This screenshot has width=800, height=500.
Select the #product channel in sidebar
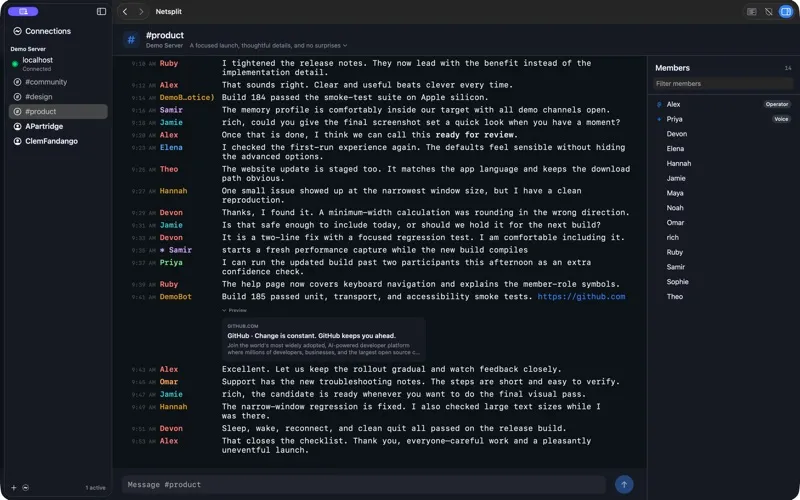tap(58, 111)
